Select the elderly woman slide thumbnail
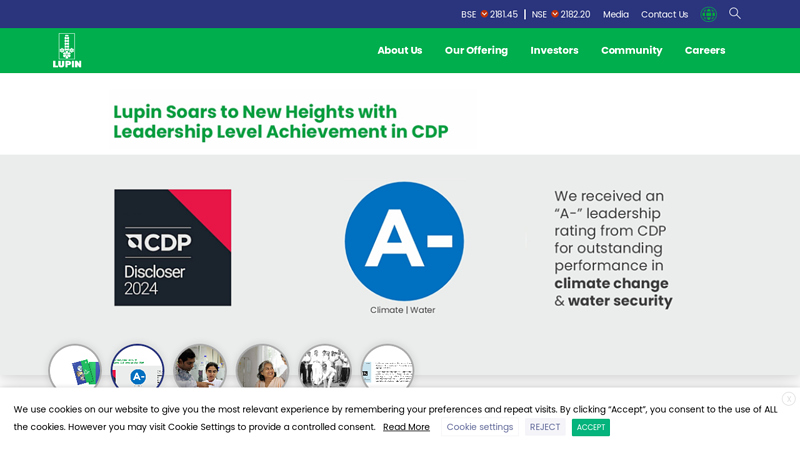The width and height of the screenshot is (800, 450). (262, 369)
